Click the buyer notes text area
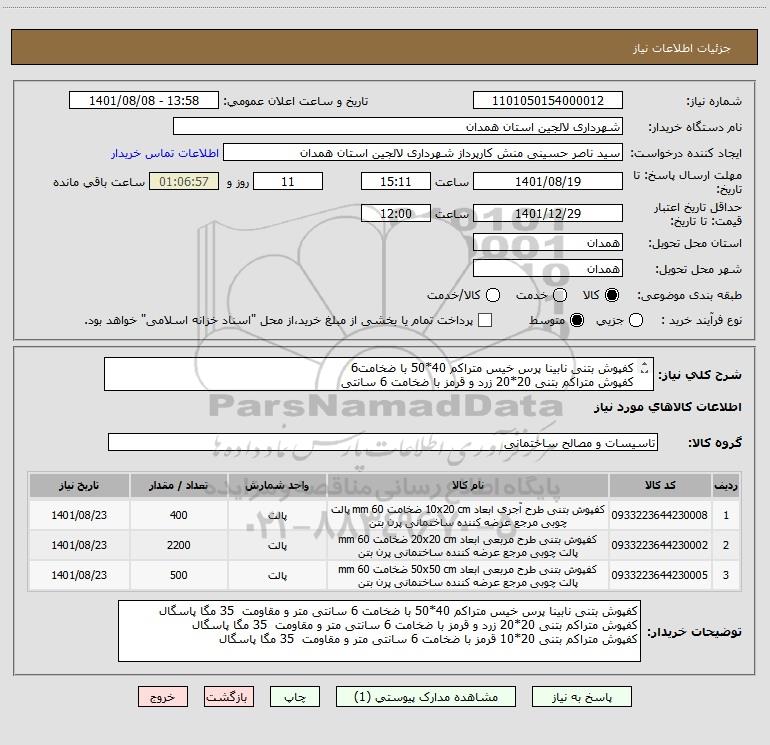Viewport: 770px width, 745px height. point(379,631)
